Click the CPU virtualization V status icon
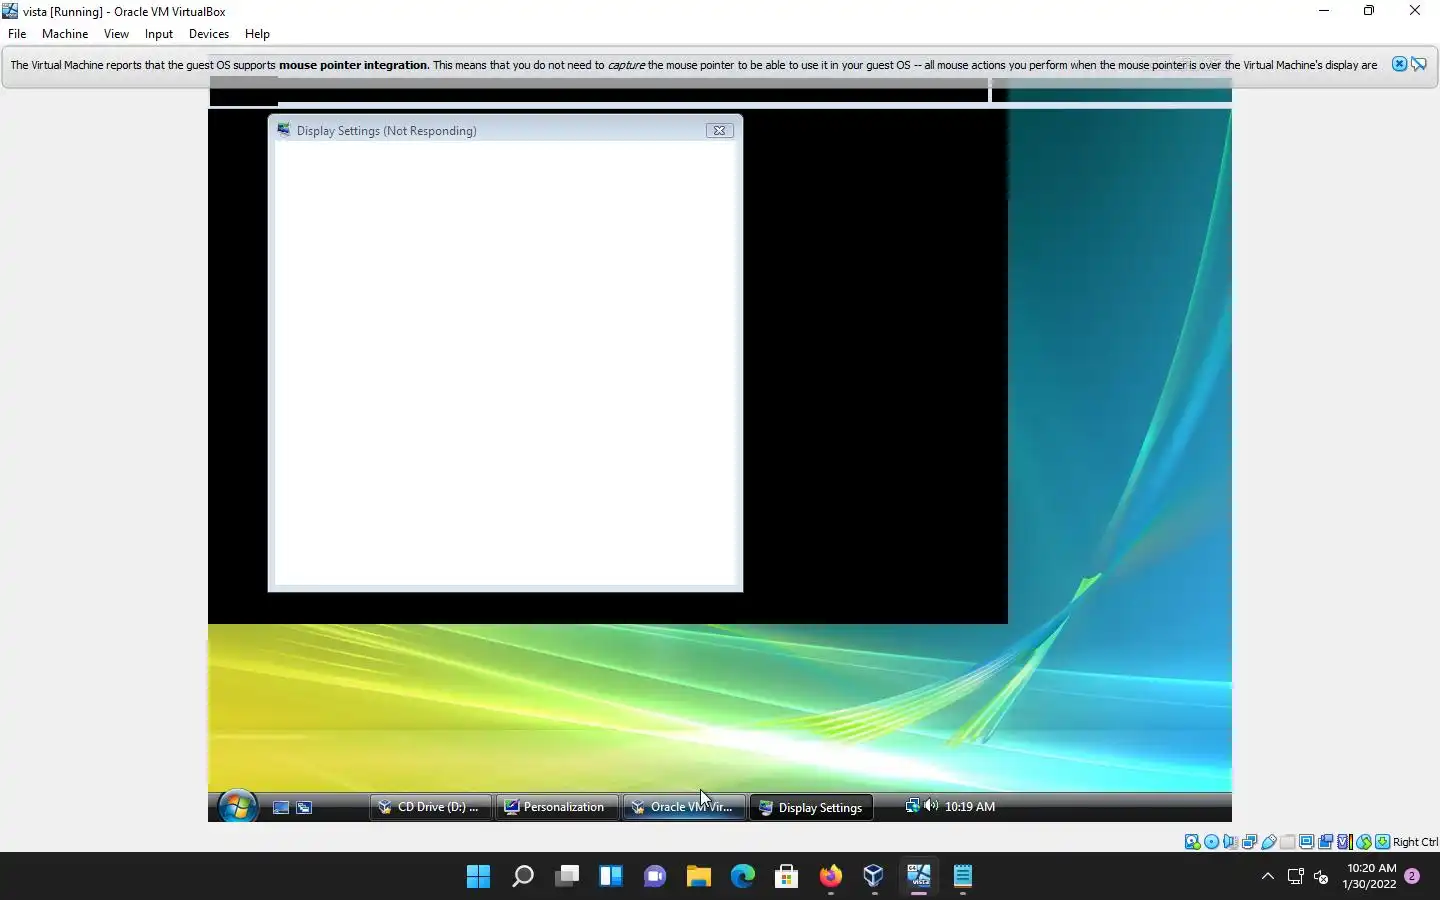Viewport: 1440px width, 900px height. (x=1345, y=842)
